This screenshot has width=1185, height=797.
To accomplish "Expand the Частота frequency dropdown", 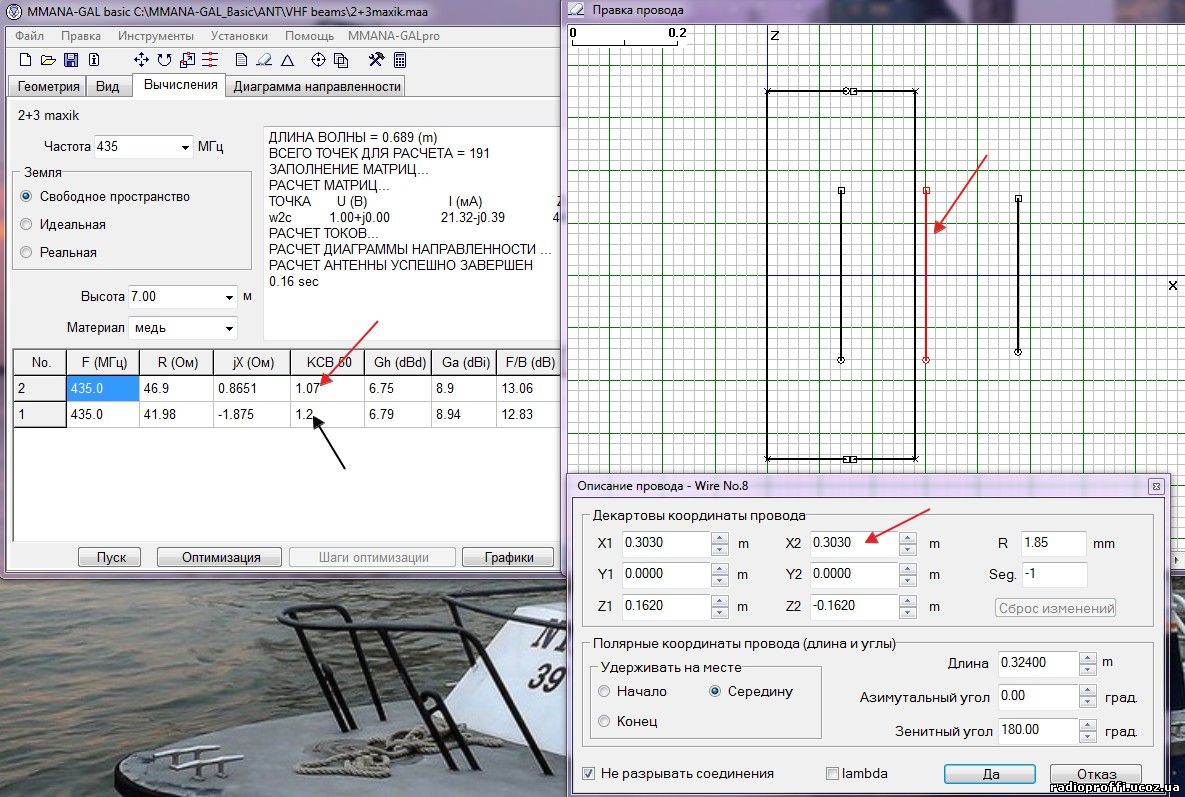I will [x=185, y=147].
